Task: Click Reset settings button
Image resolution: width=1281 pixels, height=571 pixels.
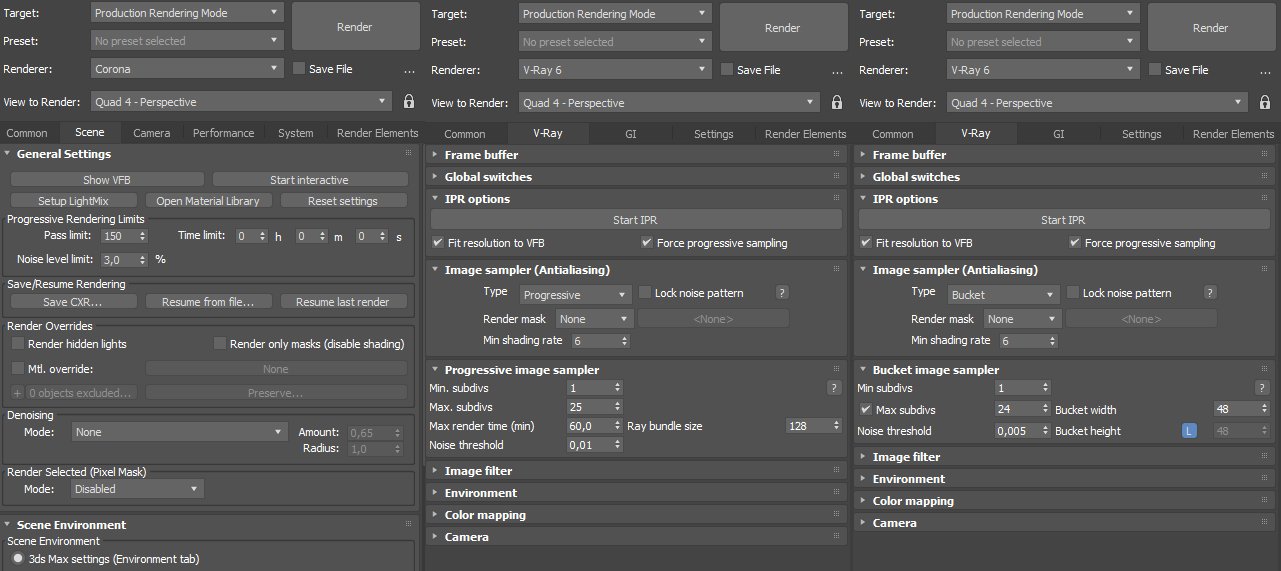Action: click(343, 201)
